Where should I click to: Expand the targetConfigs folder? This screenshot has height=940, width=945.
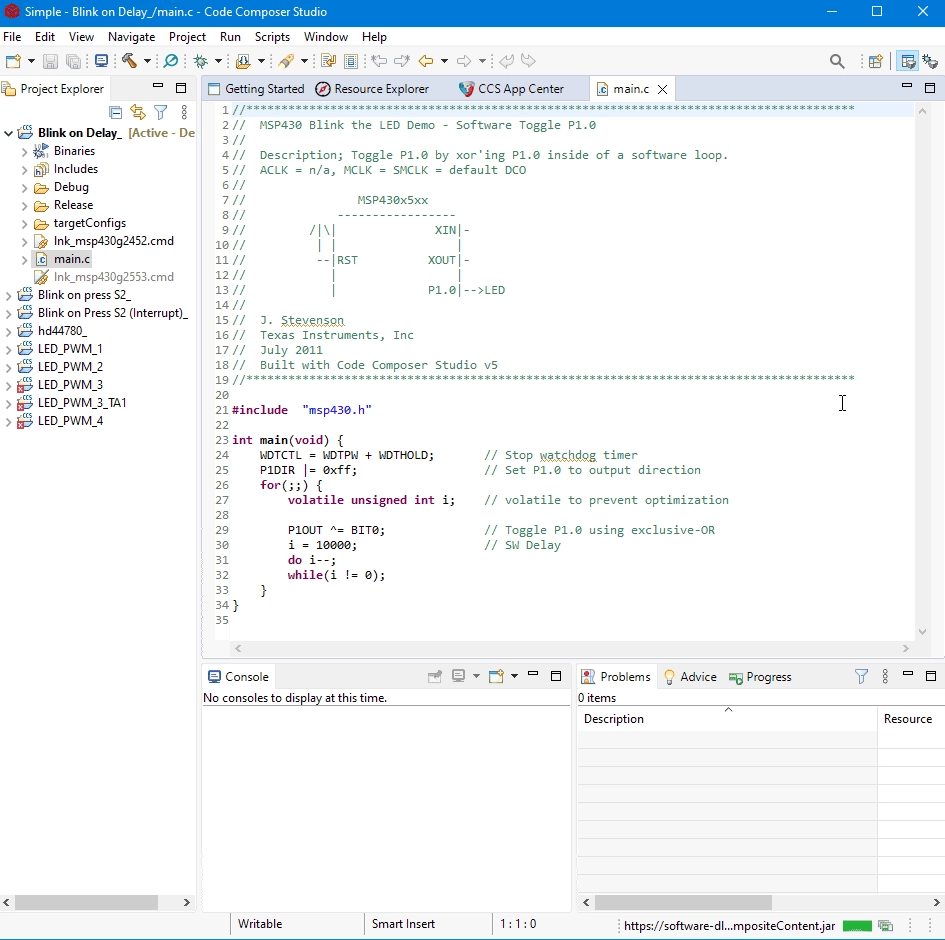[x=24, y=224]
